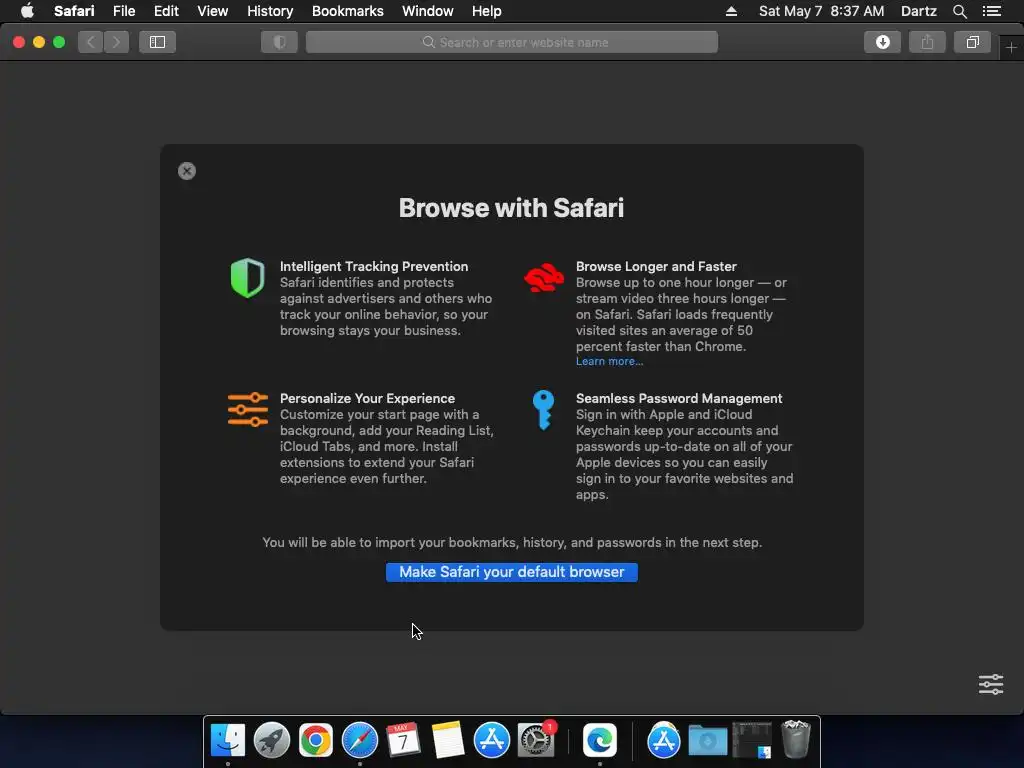1024x768 pixels.
Task: Click the green tracking prevention shield icon
Action: pyautogui.click(x=248, y=278)
